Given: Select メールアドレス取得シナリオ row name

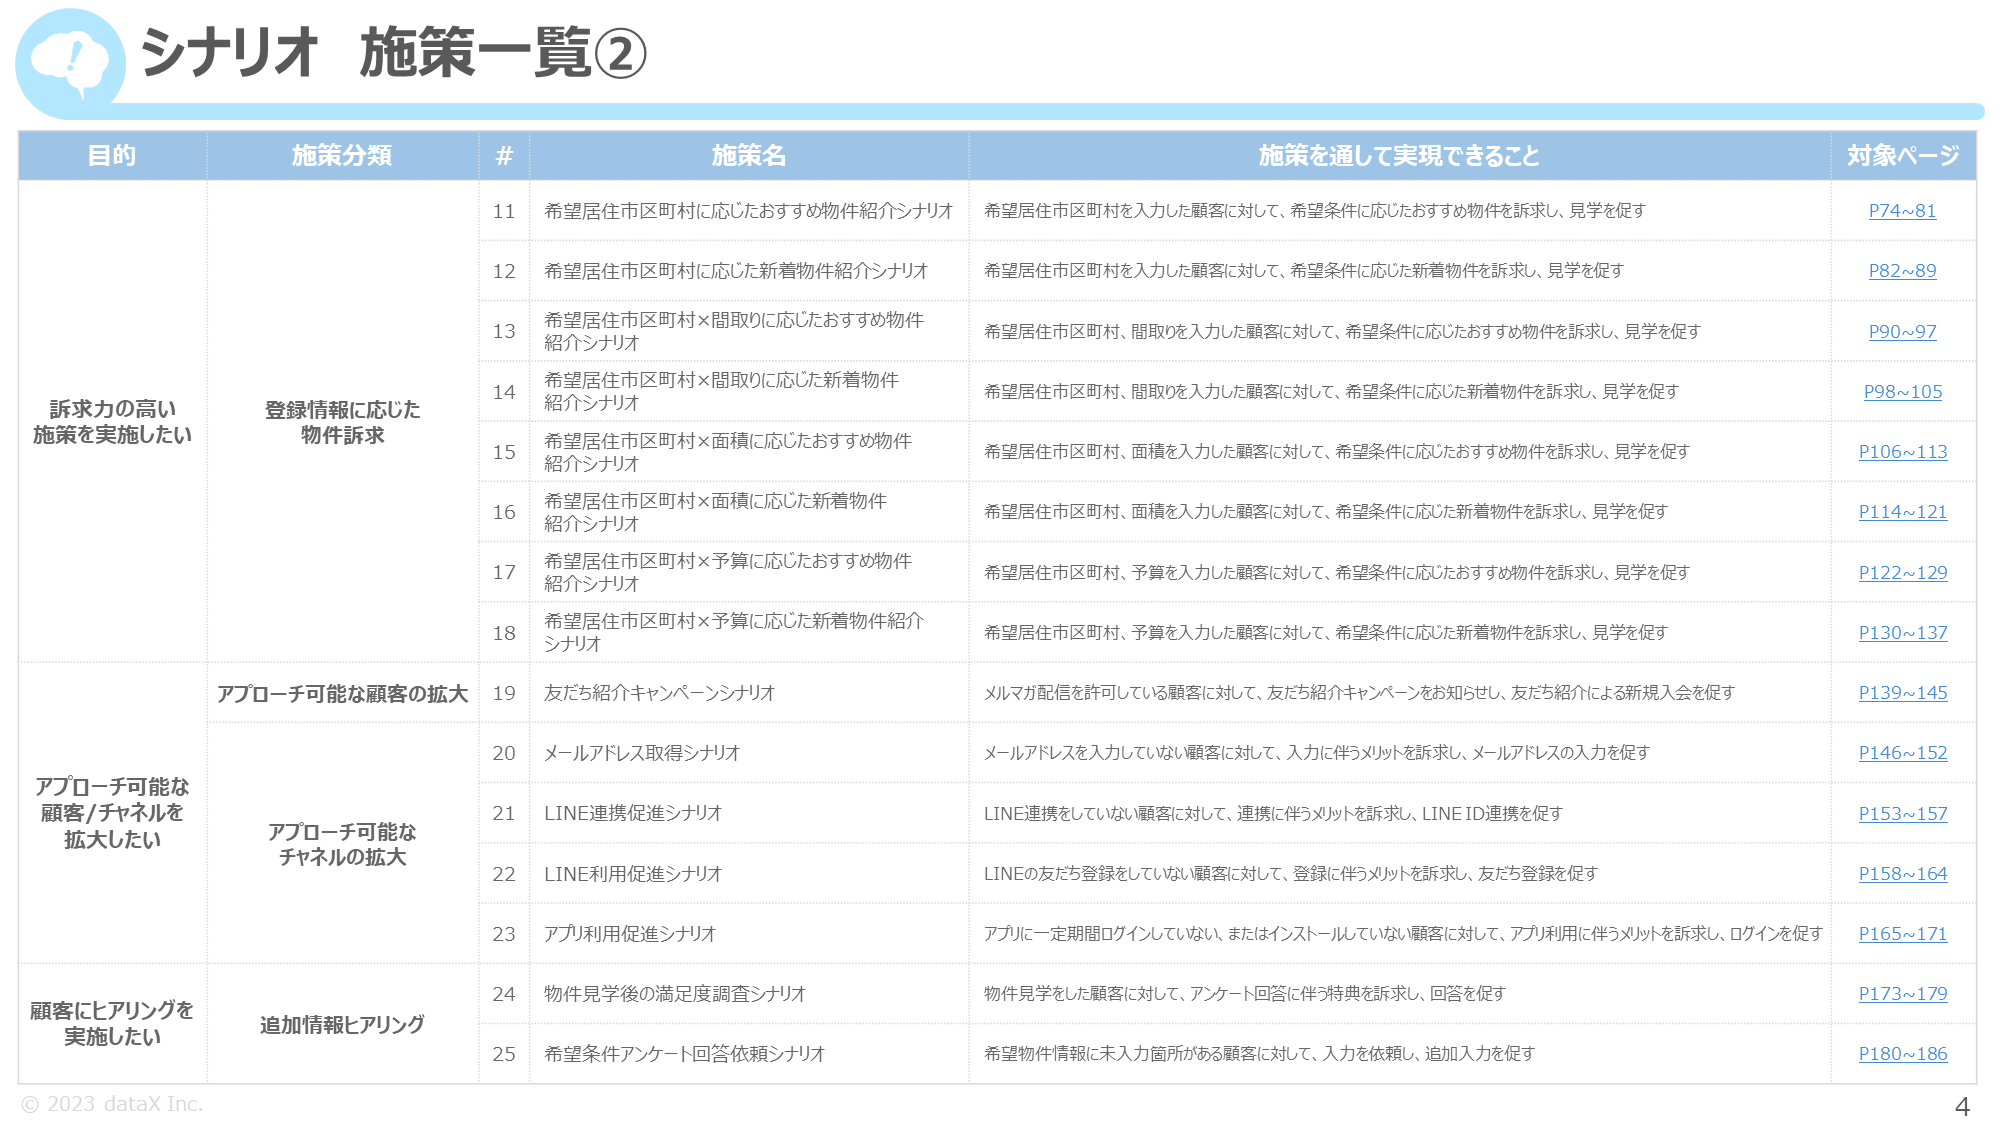Looking at the screenshot, I should coord(641,753).
